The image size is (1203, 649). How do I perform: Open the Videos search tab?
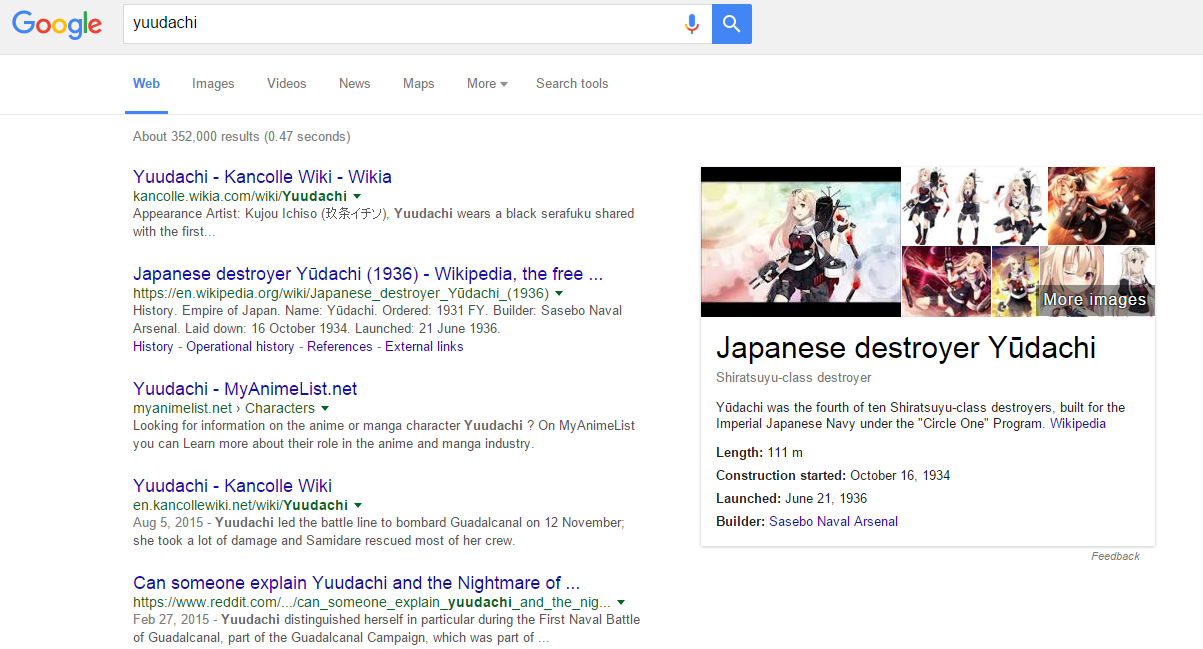pos(286,84)
